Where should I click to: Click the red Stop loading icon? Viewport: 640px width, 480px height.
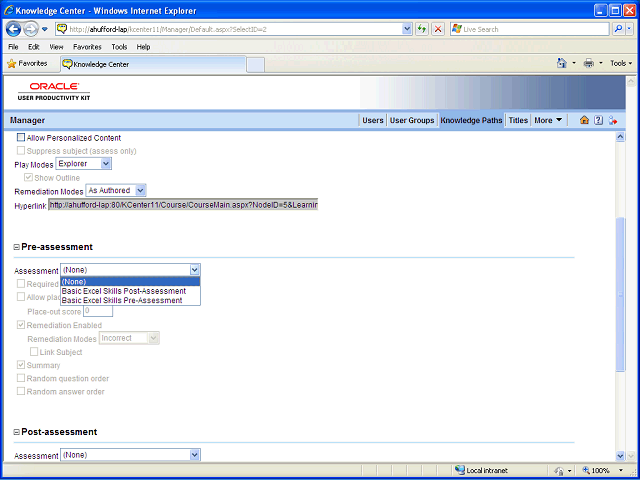438,29
